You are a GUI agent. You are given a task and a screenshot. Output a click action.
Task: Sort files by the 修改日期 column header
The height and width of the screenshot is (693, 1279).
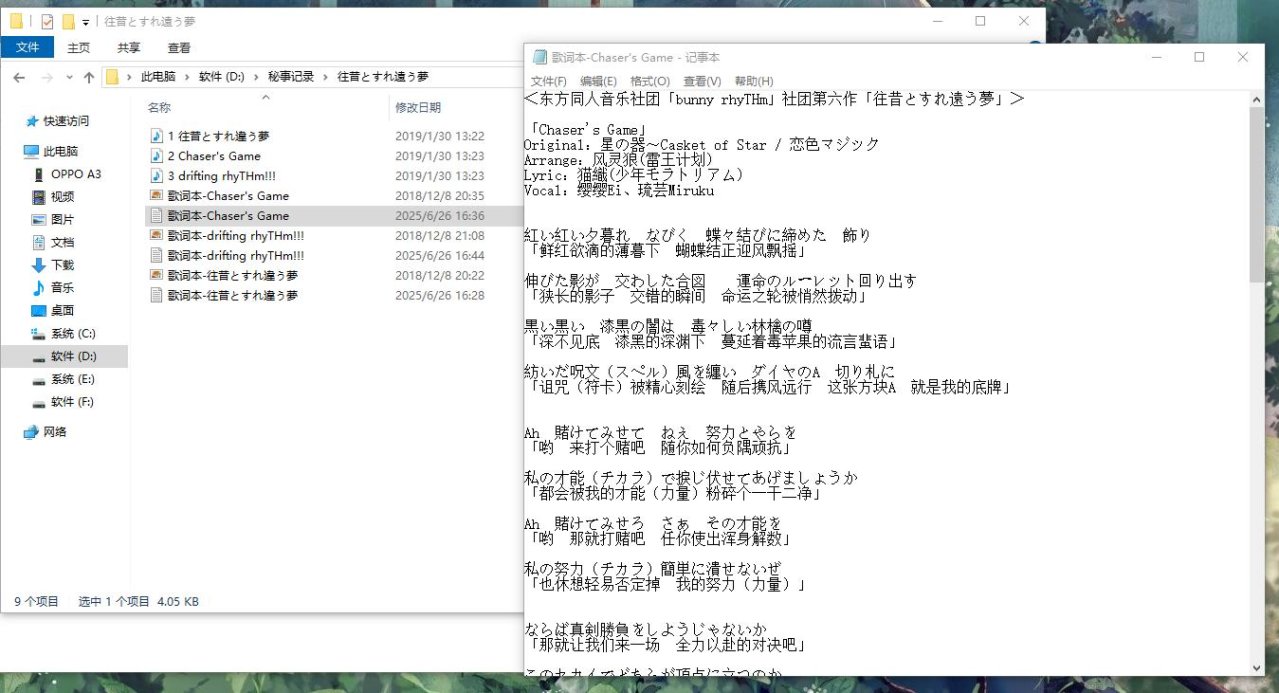click(x=418, y=107)
